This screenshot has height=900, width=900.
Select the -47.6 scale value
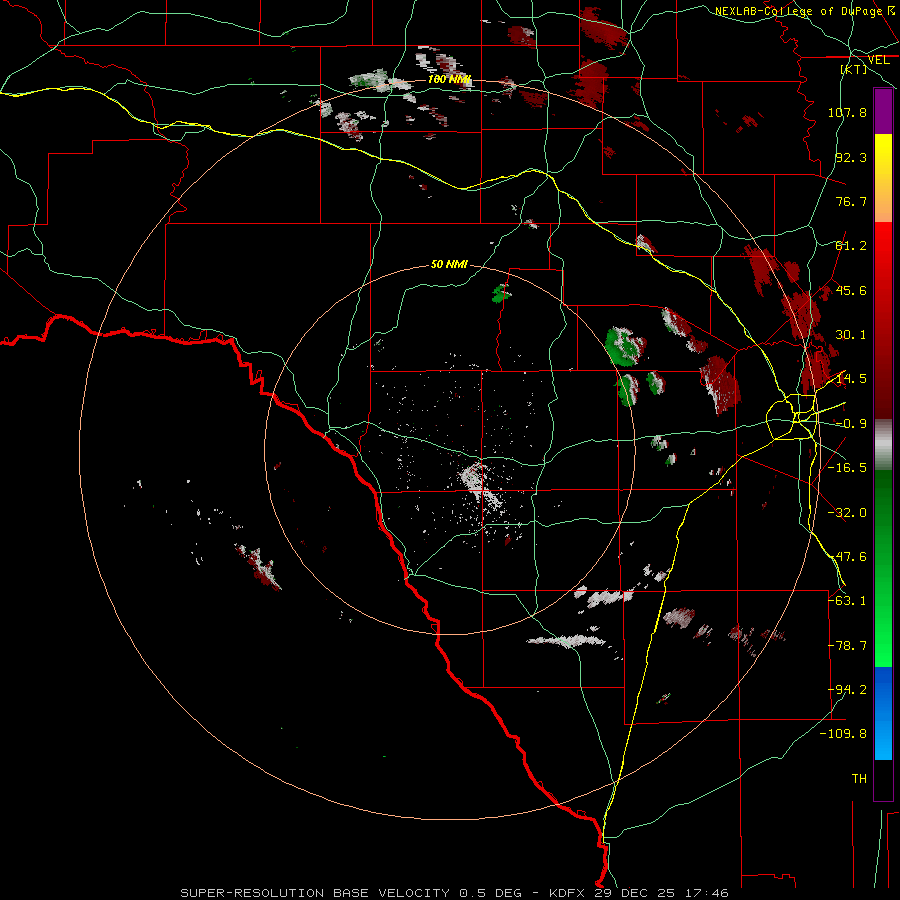(x=847, y=557)
